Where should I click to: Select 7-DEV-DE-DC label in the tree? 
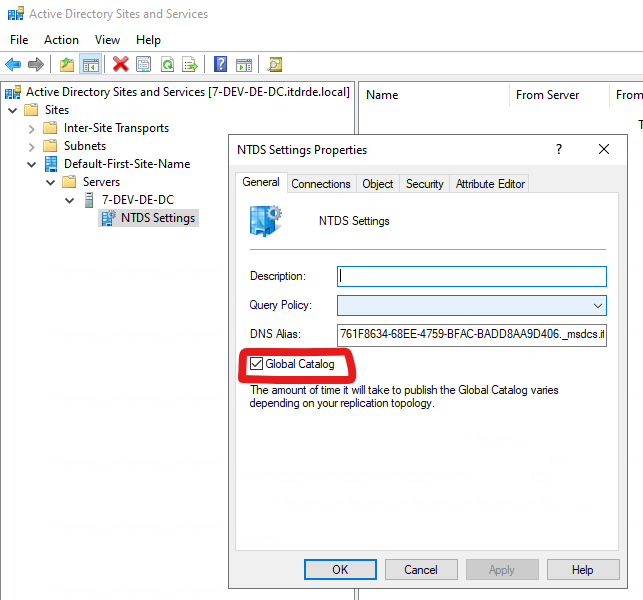138,200
